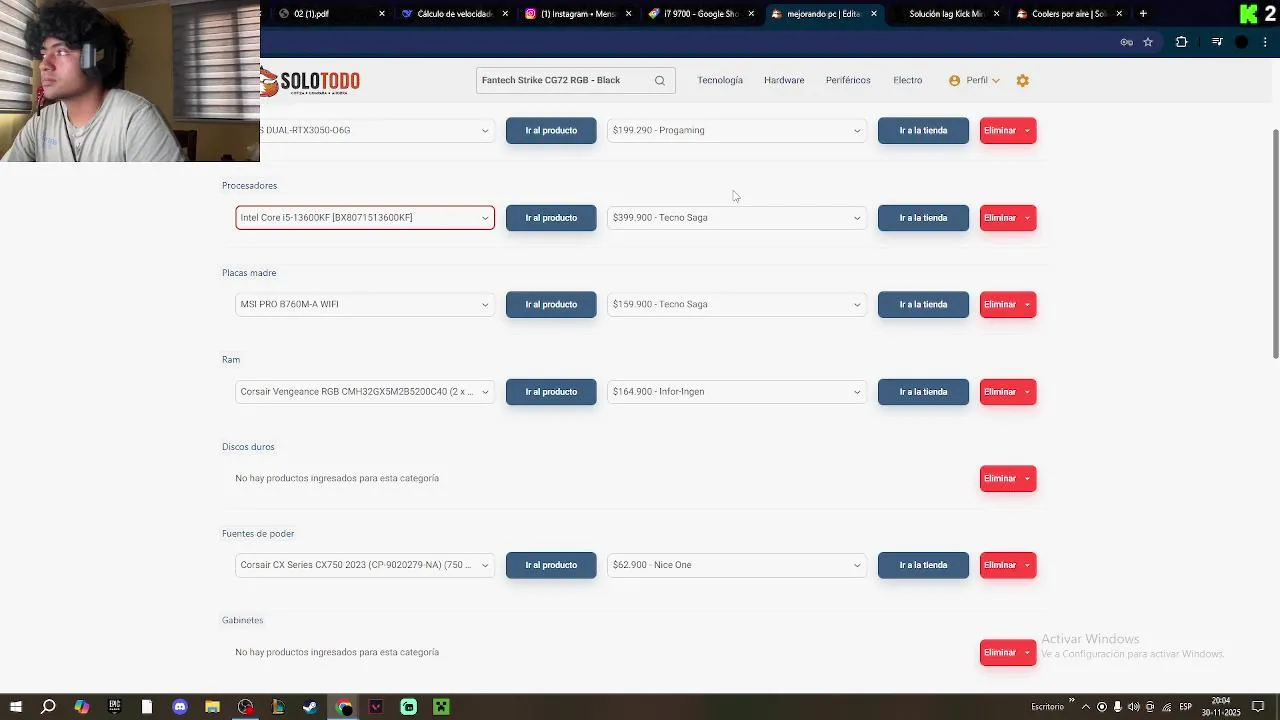This screenshot has height=720, width=1280.
Task: Open the $164.900 - Infor-Ingen store dropdown
Action: 736,392
